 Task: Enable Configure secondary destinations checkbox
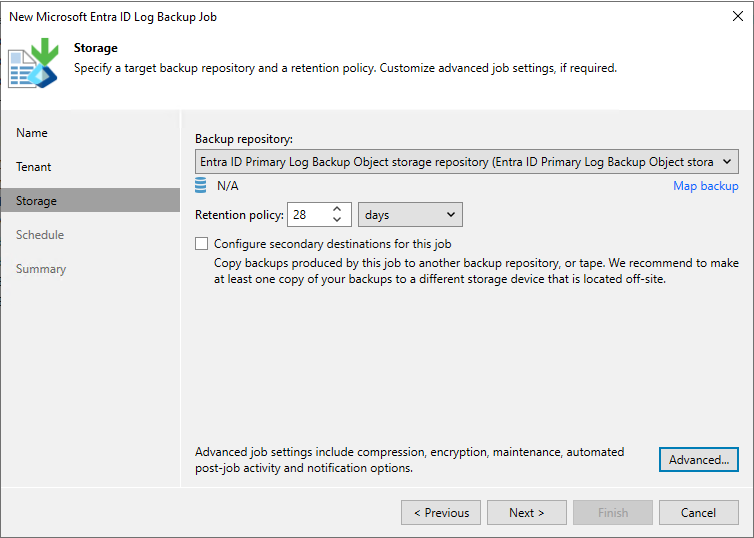pyautogui.click(x=202, y=243)
